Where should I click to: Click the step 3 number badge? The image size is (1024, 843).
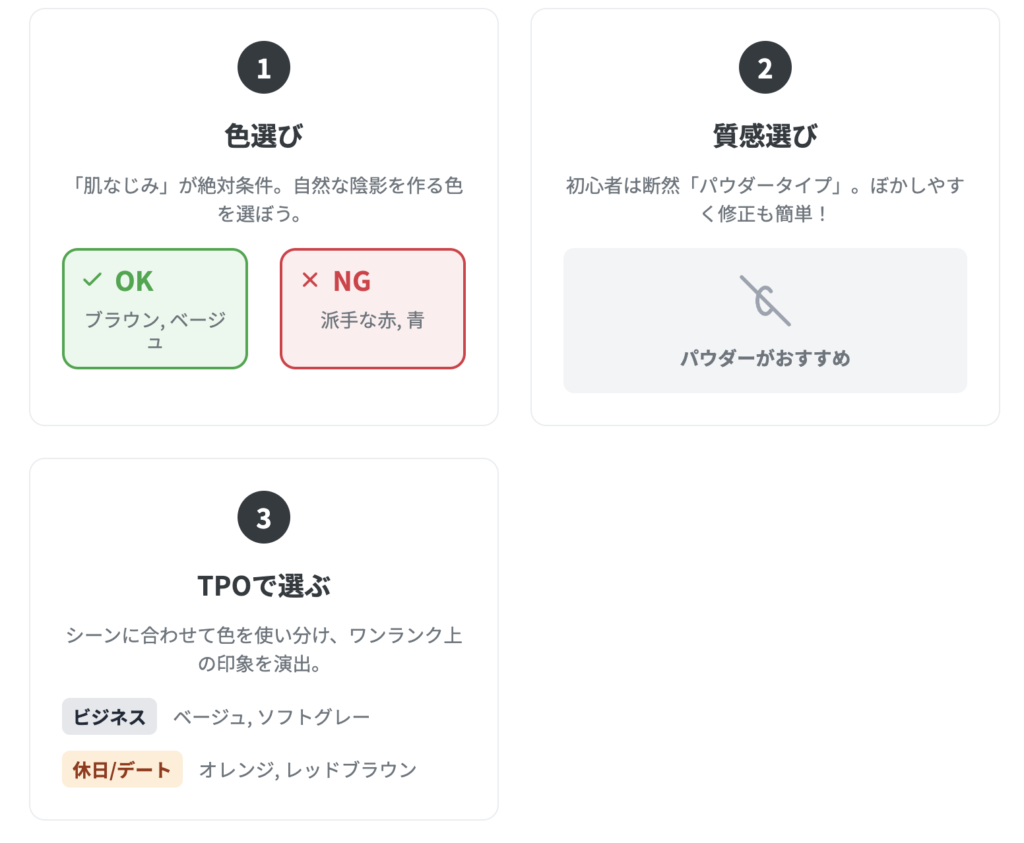[x=263, y=517]
